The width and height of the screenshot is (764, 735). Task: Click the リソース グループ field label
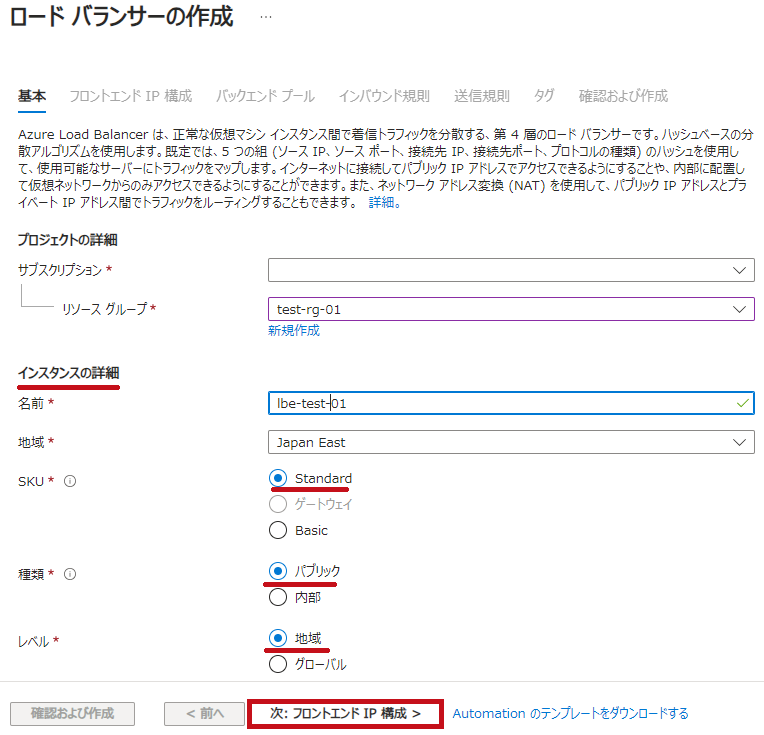(x=104, y=309)
